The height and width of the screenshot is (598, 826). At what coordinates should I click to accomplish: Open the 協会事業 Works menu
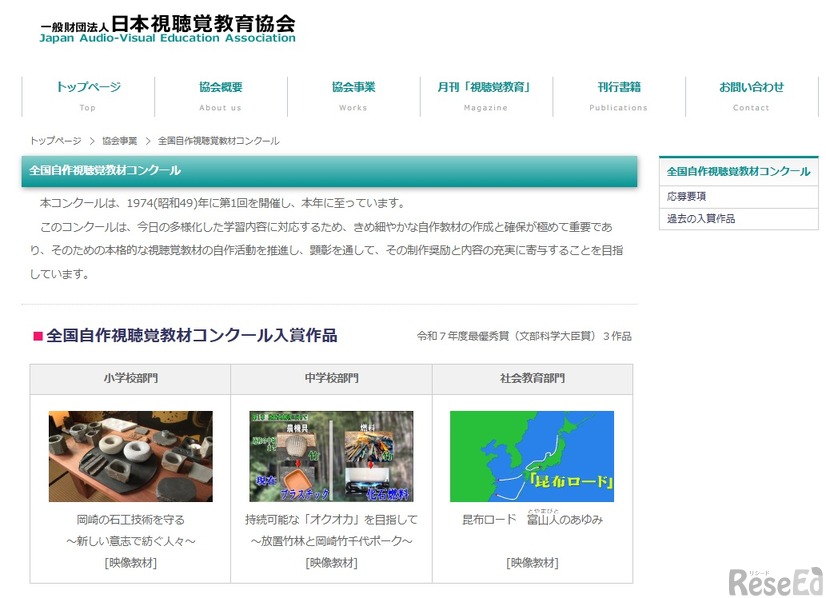coord(353,96)
